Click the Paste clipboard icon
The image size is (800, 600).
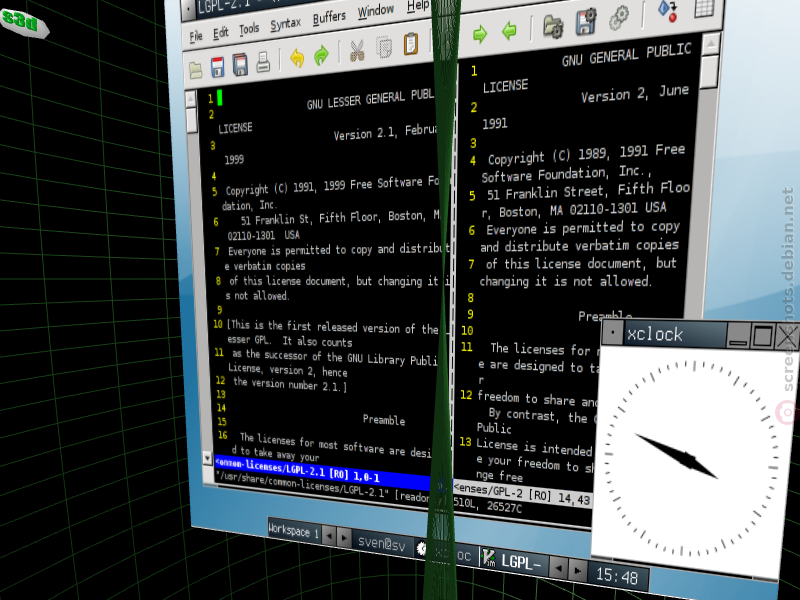(x=411, y=43)
